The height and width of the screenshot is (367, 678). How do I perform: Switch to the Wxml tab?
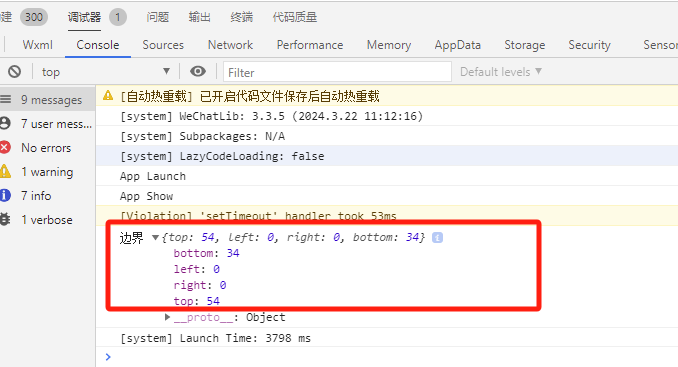coord(38,45)
